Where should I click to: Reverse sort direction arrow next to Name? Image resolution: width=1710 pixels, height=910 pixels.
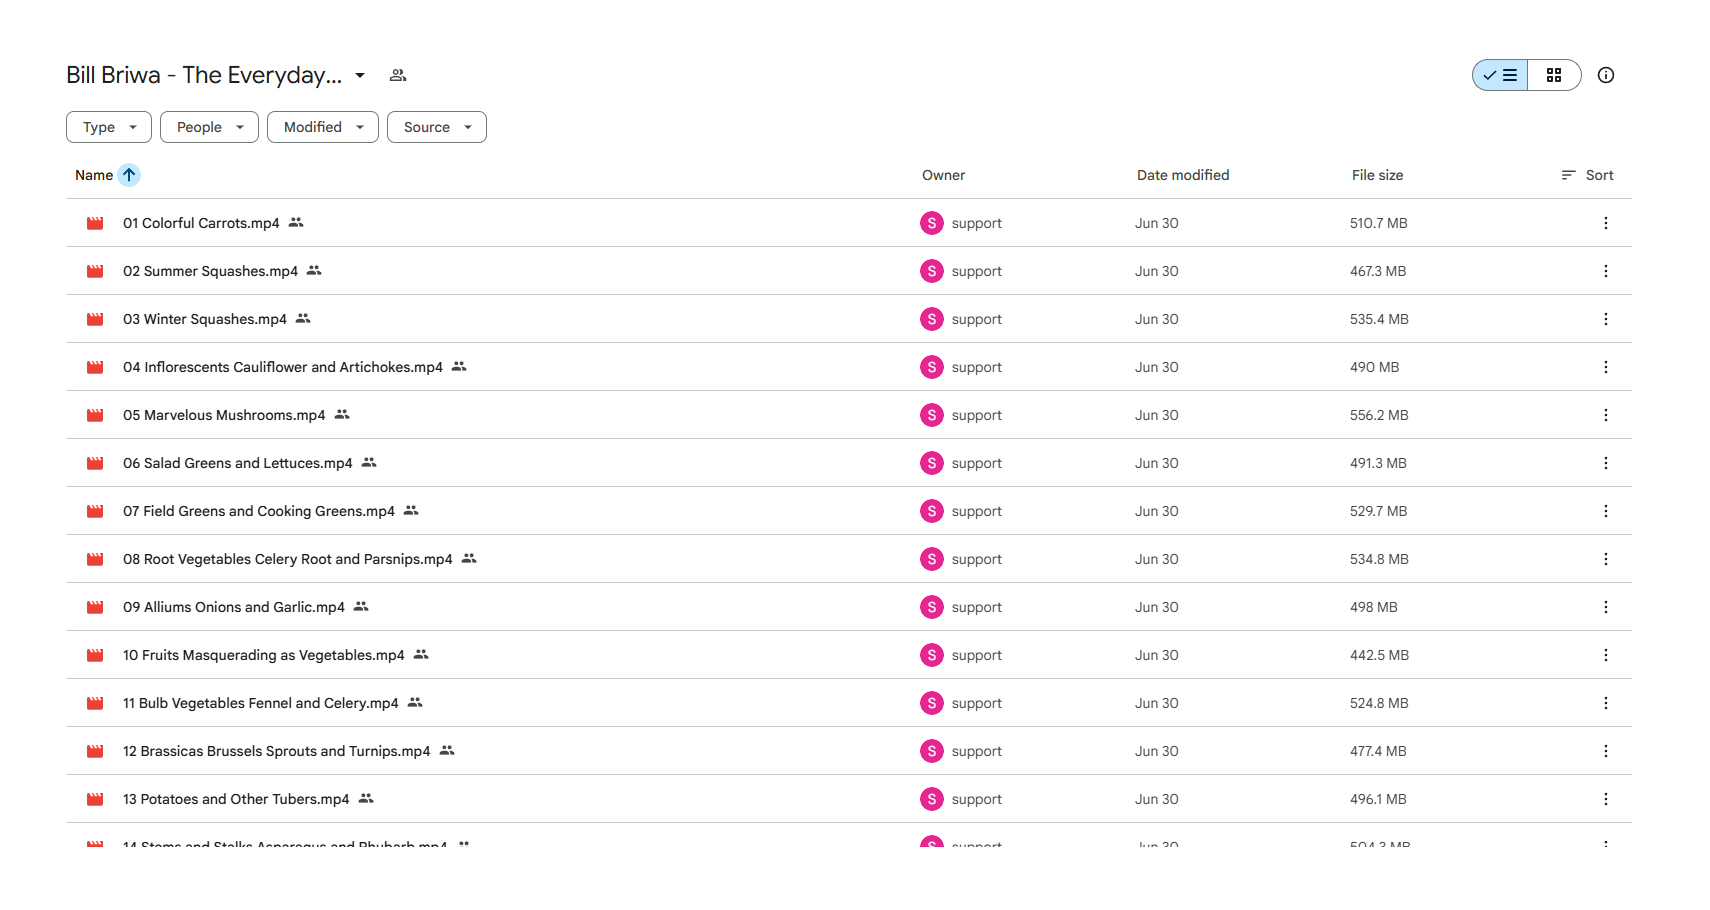129,175
